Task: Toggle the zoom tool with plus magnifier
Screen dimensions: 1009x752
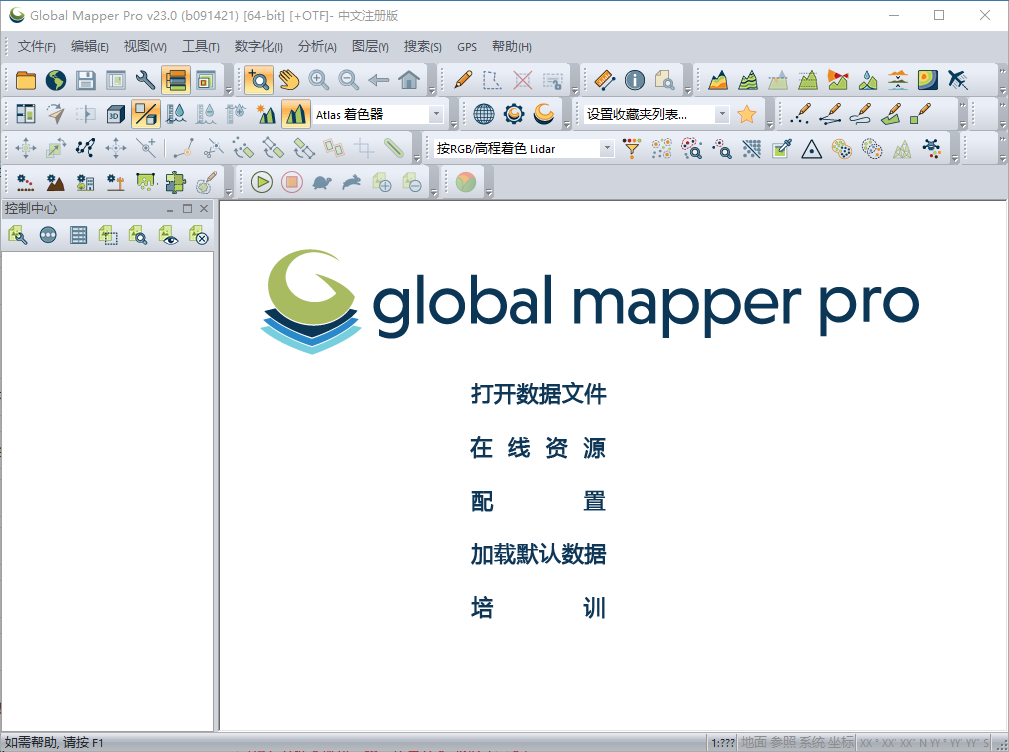Action: click(259, 80)
